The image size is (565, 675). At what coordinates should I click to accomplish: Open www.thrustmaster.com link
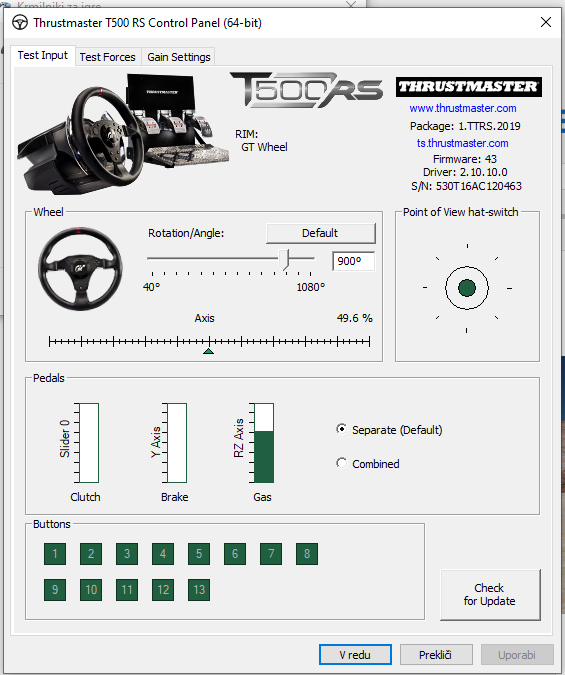(463, 108)
